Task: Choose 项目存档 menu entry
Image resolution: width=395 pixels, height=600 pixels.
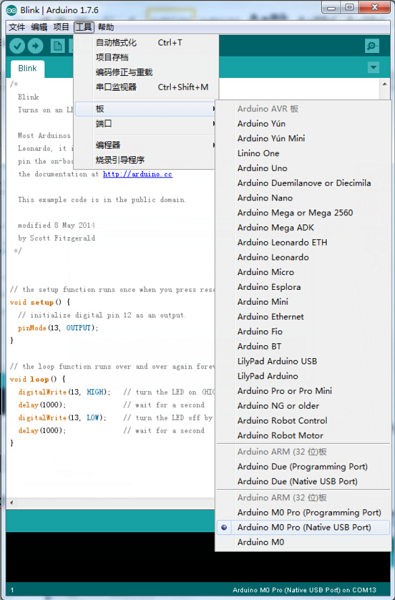Action: (147, 57)
